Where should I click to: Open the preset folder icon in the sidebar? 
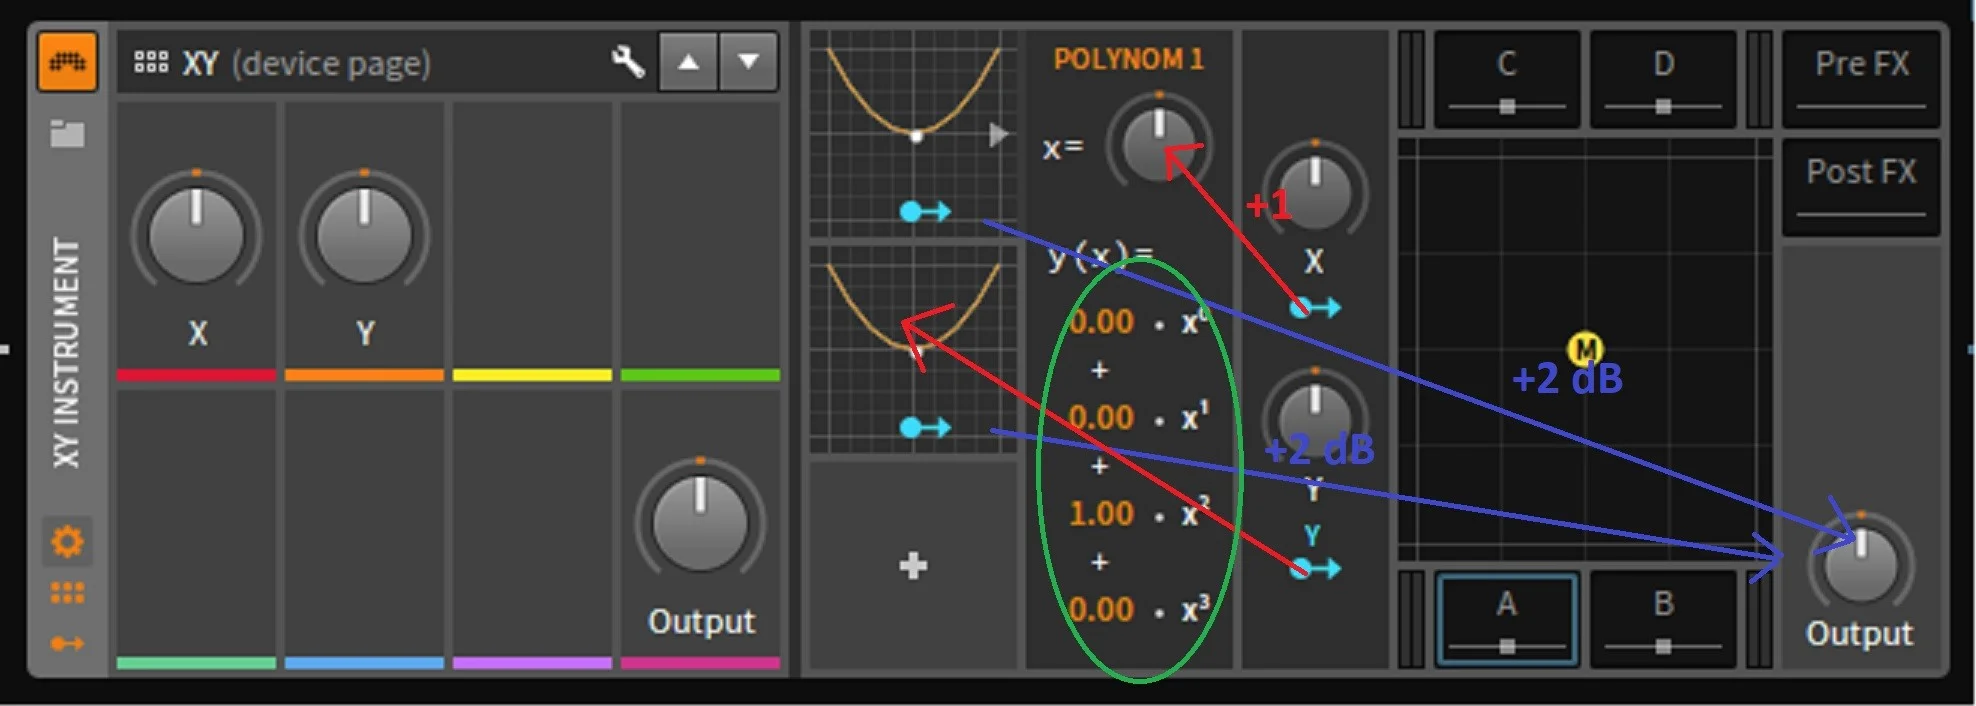(x=67, y=133)
